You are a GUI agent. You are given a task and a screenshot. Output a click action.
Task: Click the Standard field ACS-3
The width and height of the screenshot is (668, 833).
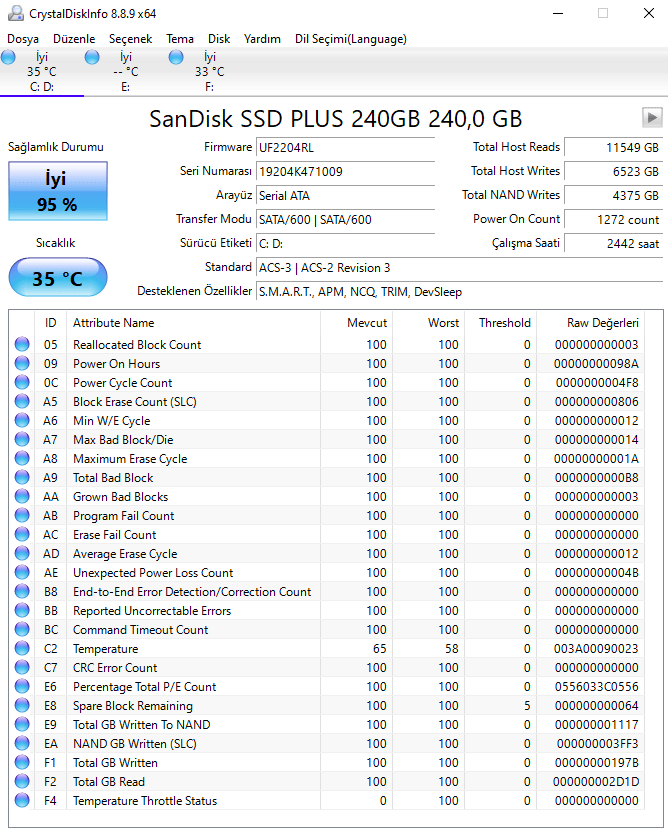tap(460, 268)
